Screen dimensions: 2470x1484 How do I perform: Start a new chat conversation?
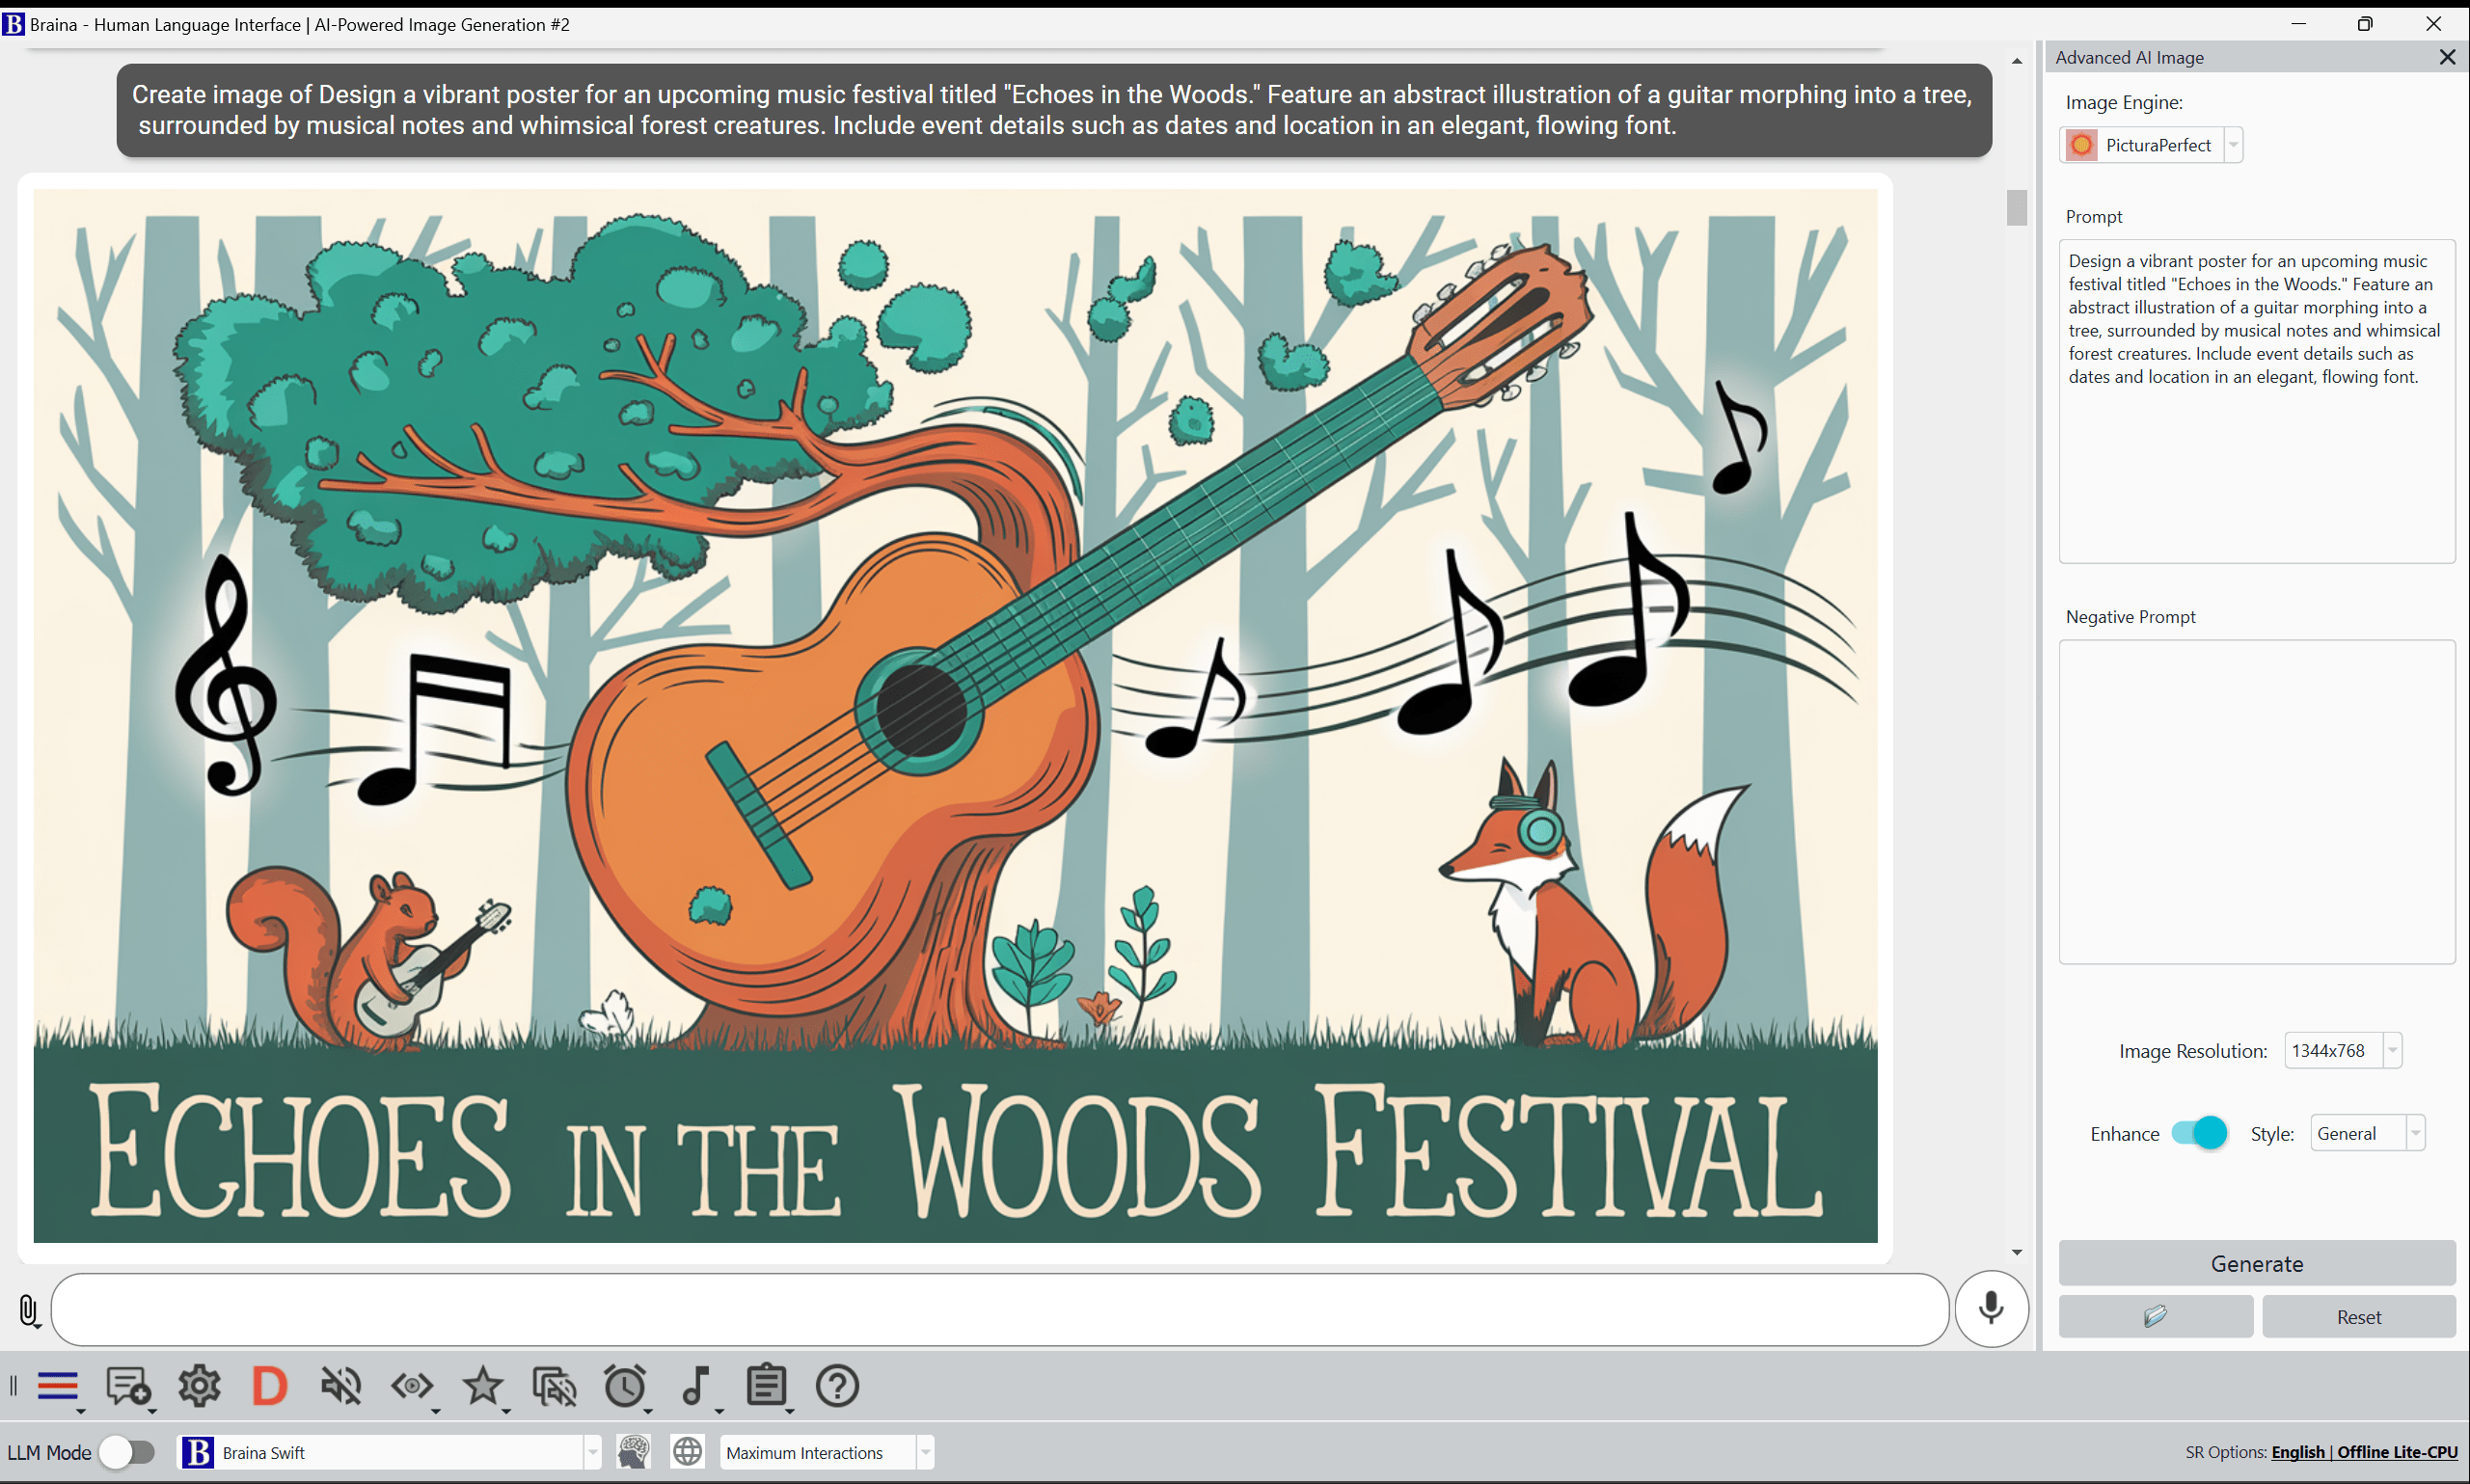(129, 1386)
